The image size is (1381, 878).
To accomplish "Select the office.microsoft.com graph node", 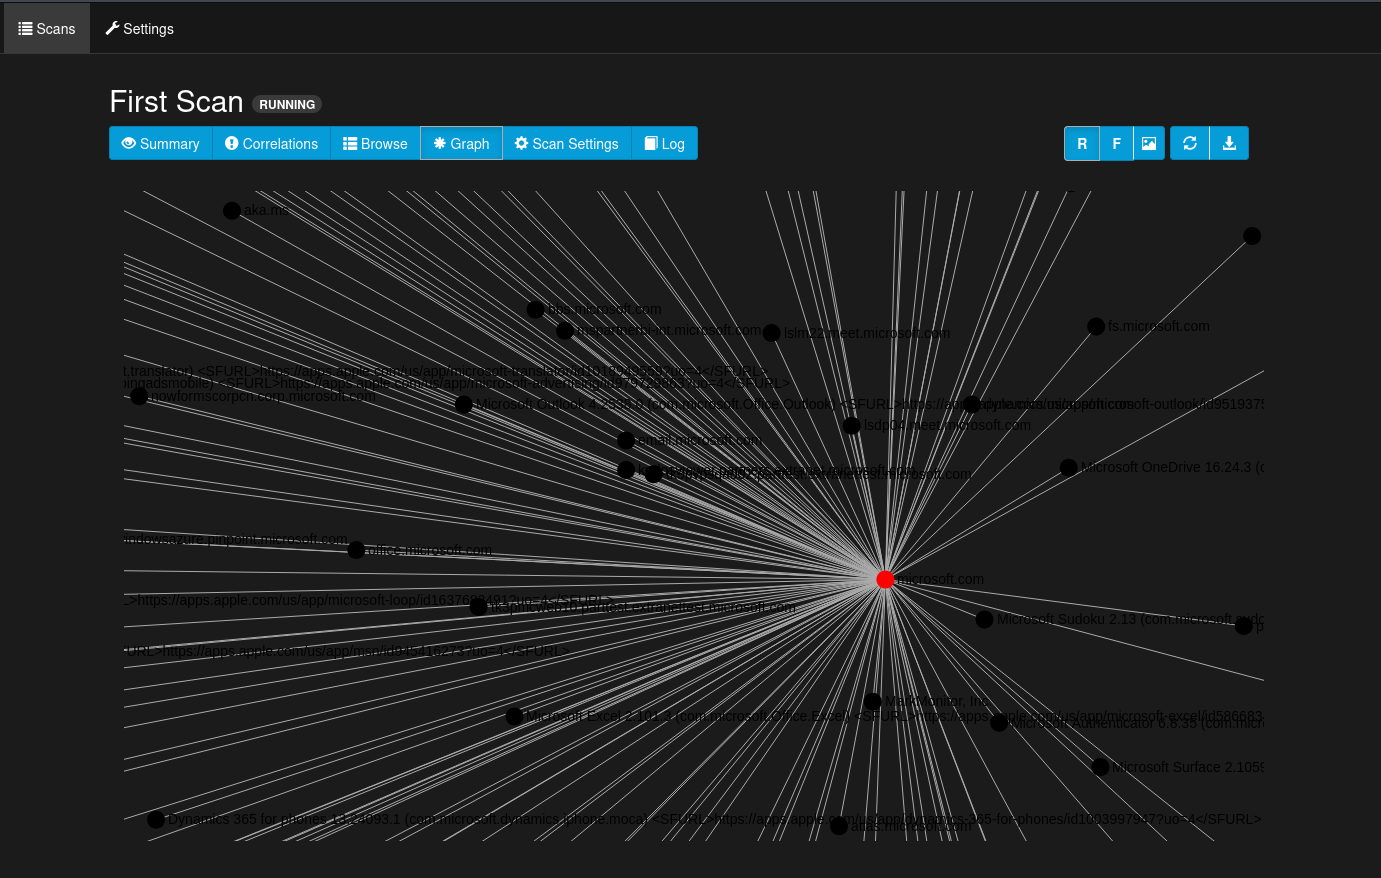I will tap(356, 550).
